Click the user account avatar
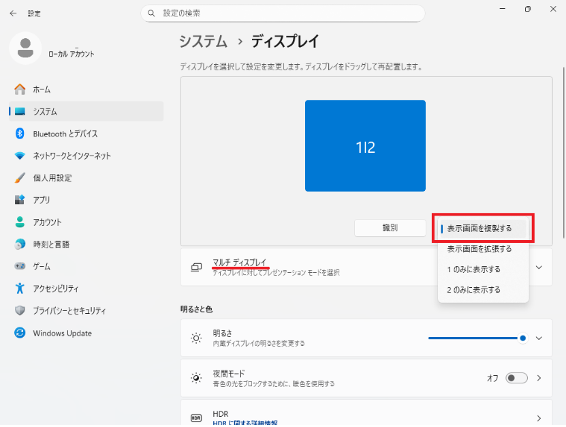 25,48
